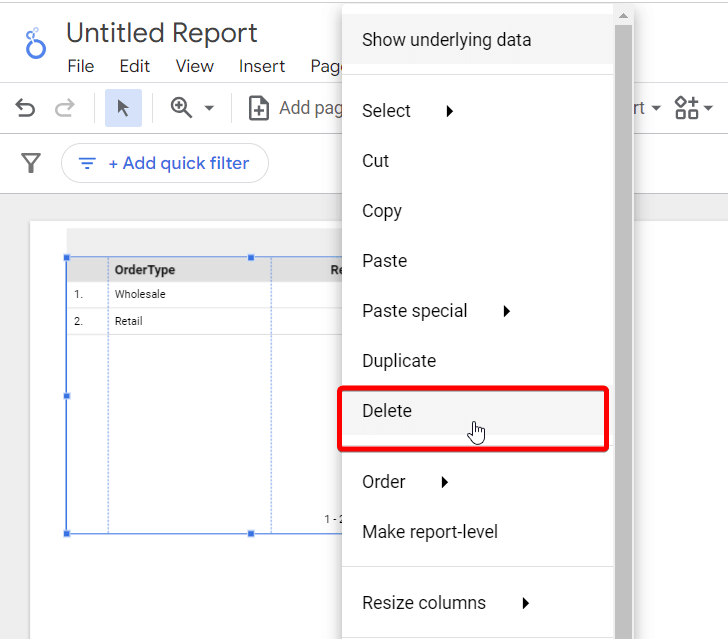Expand the Resize columns submenu
The height and width of the screenshot is (639, 728).
point(478,603)
